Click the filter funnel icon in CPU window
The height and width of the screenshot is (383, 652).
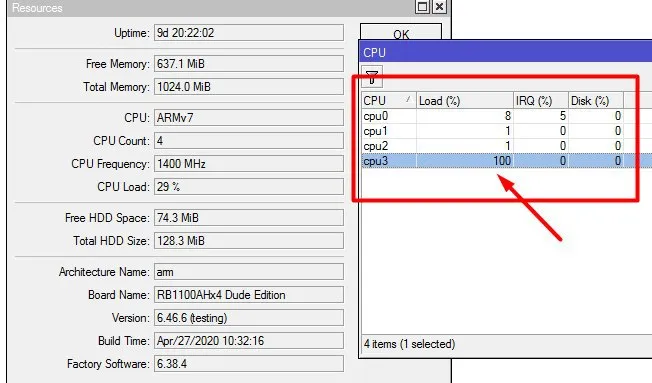point(372,77)
